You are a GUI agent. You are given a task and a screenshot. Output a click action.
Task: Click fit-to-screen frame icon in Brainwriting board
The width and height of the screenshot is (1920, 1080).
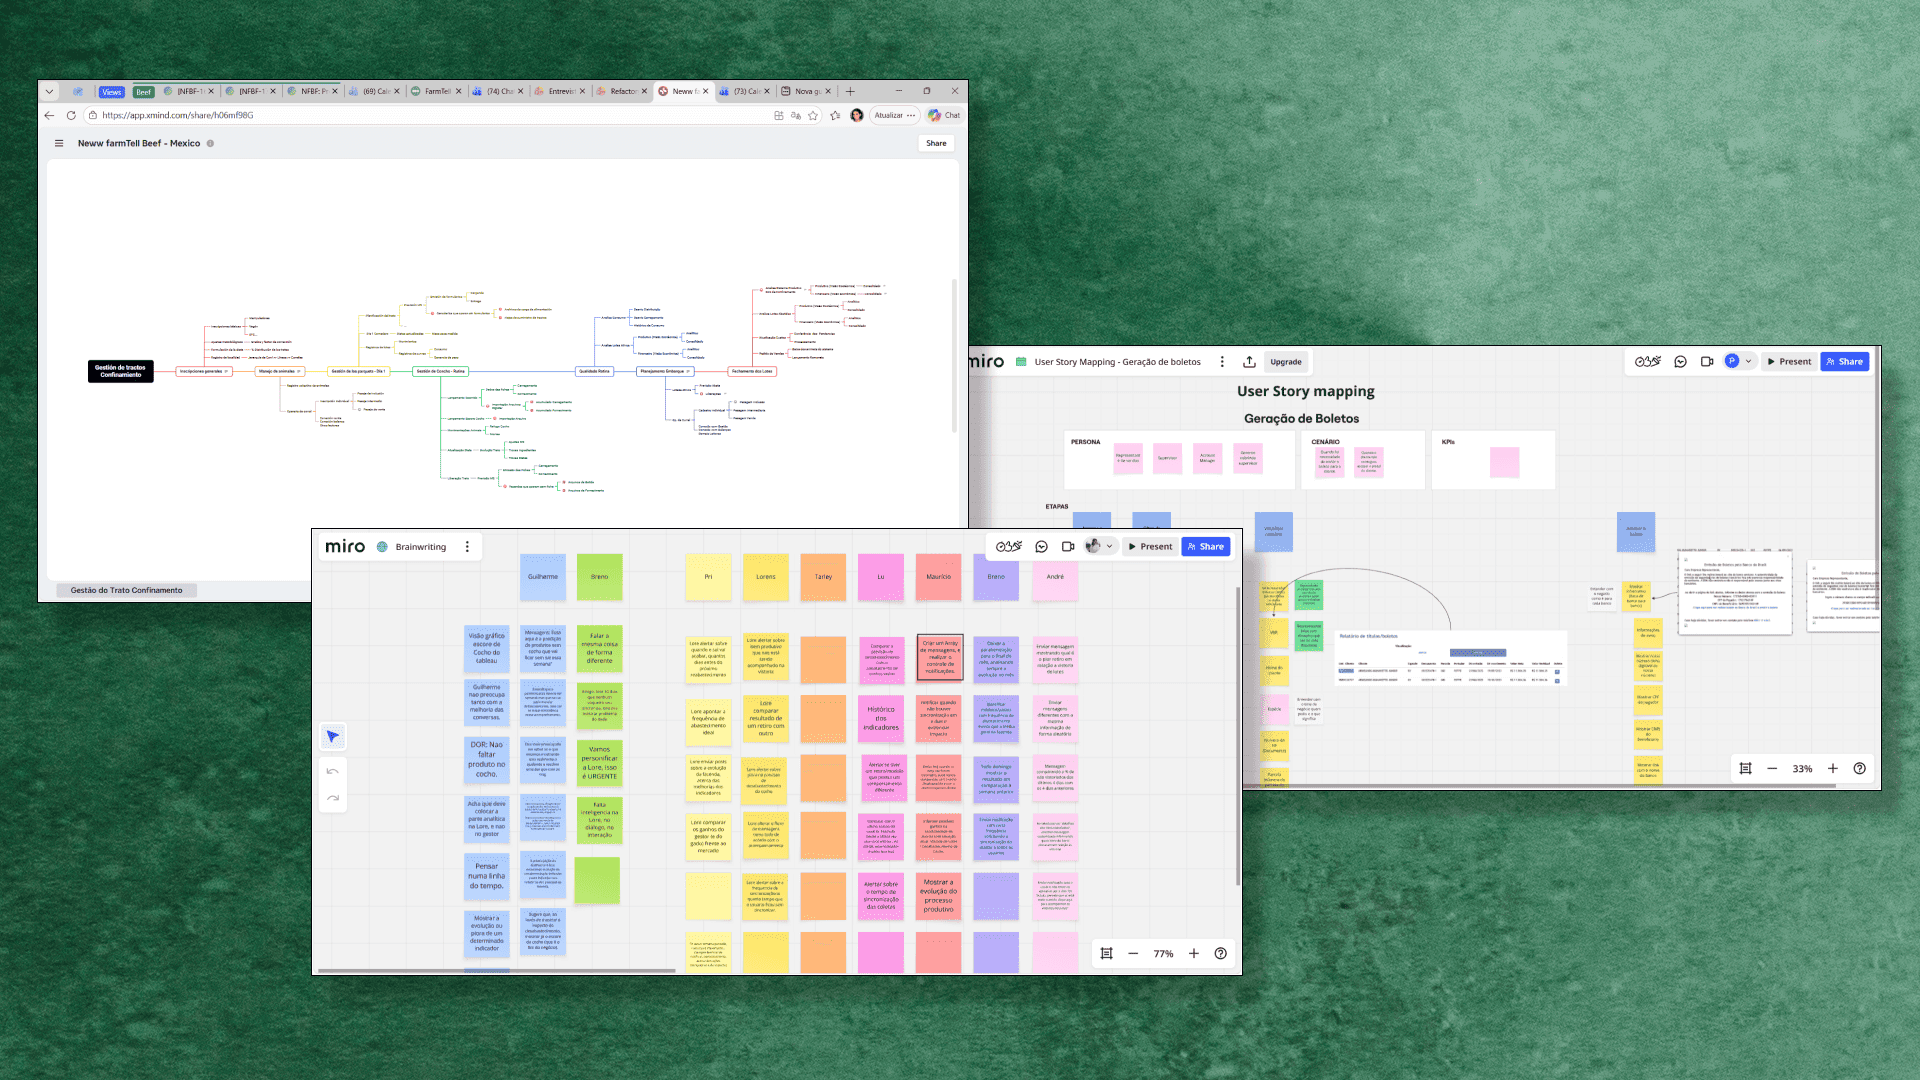coord(1106,954)
